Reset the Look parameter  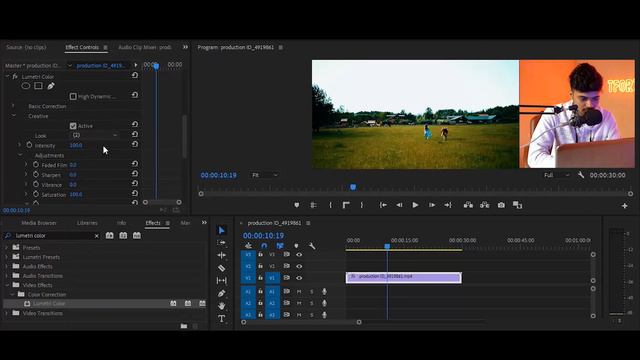tap(135, 134)
